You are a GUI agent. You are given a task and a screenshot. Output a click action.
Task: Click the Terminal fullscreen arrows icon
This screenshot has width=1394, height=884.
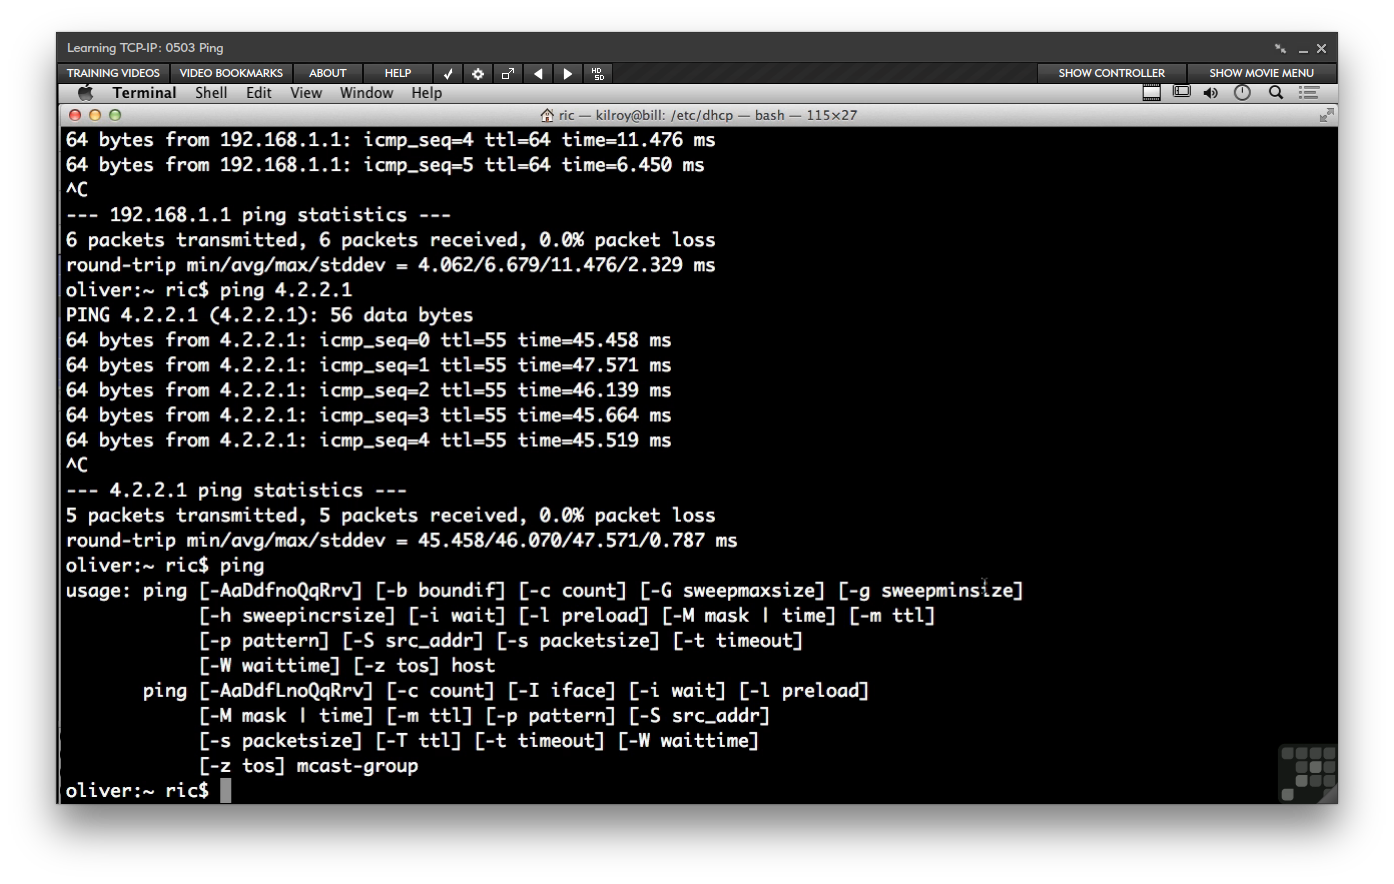point(1326,115)
